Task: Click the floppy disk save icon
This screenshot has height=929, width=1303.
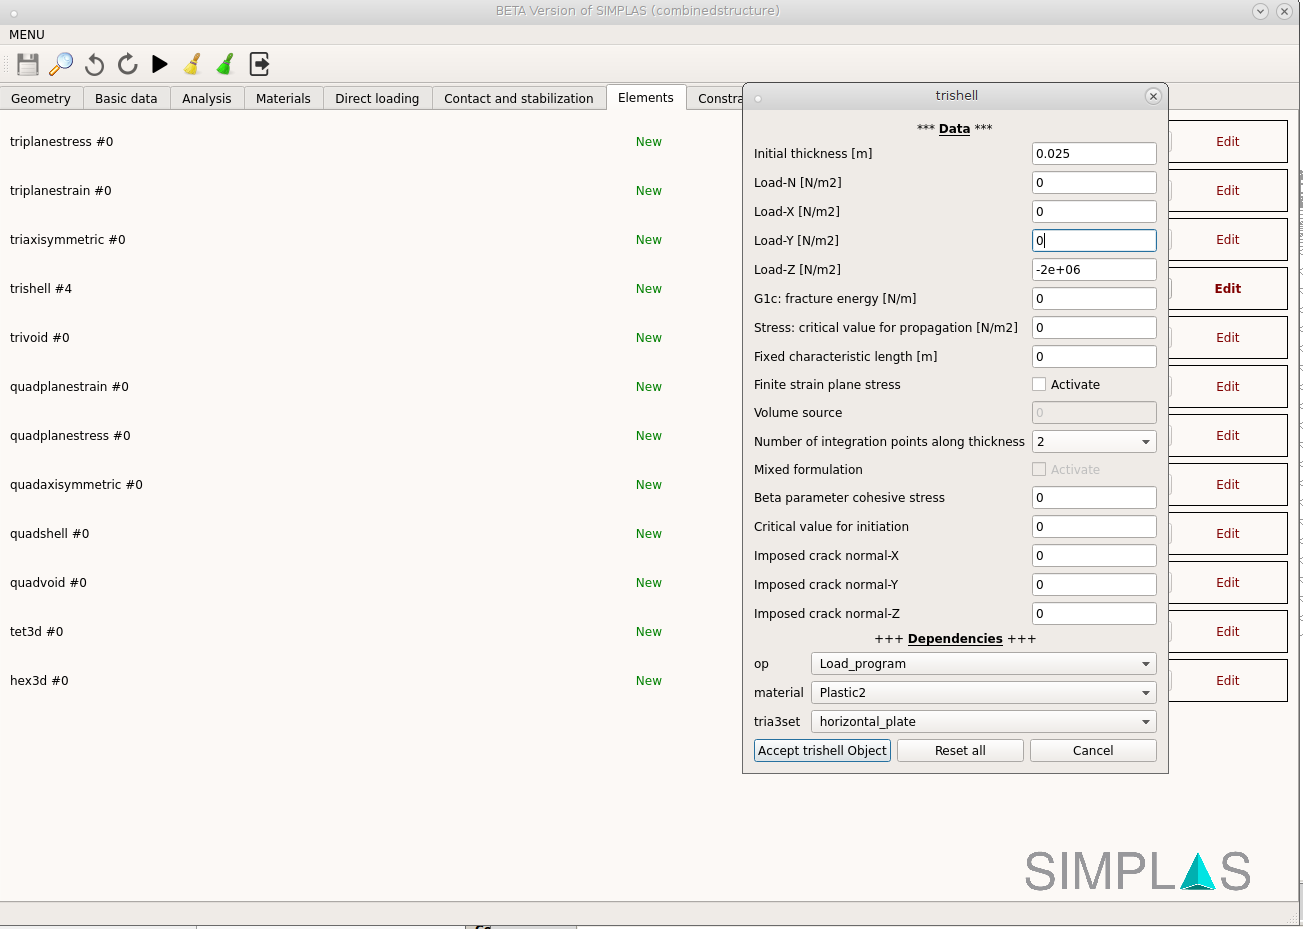Action: pyautogui.click(x=28, y=64)
